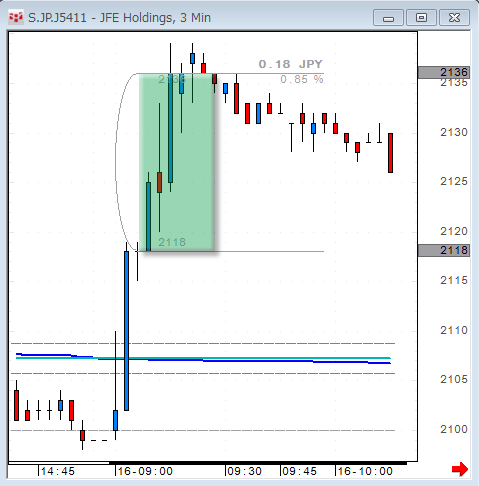Image resolution: width=479 pixels, height=486 pixels.
Task: Click the title 'S.JP.J5411 - JFE Holdings, 3 Min'
Action: (x=119, y=18)
